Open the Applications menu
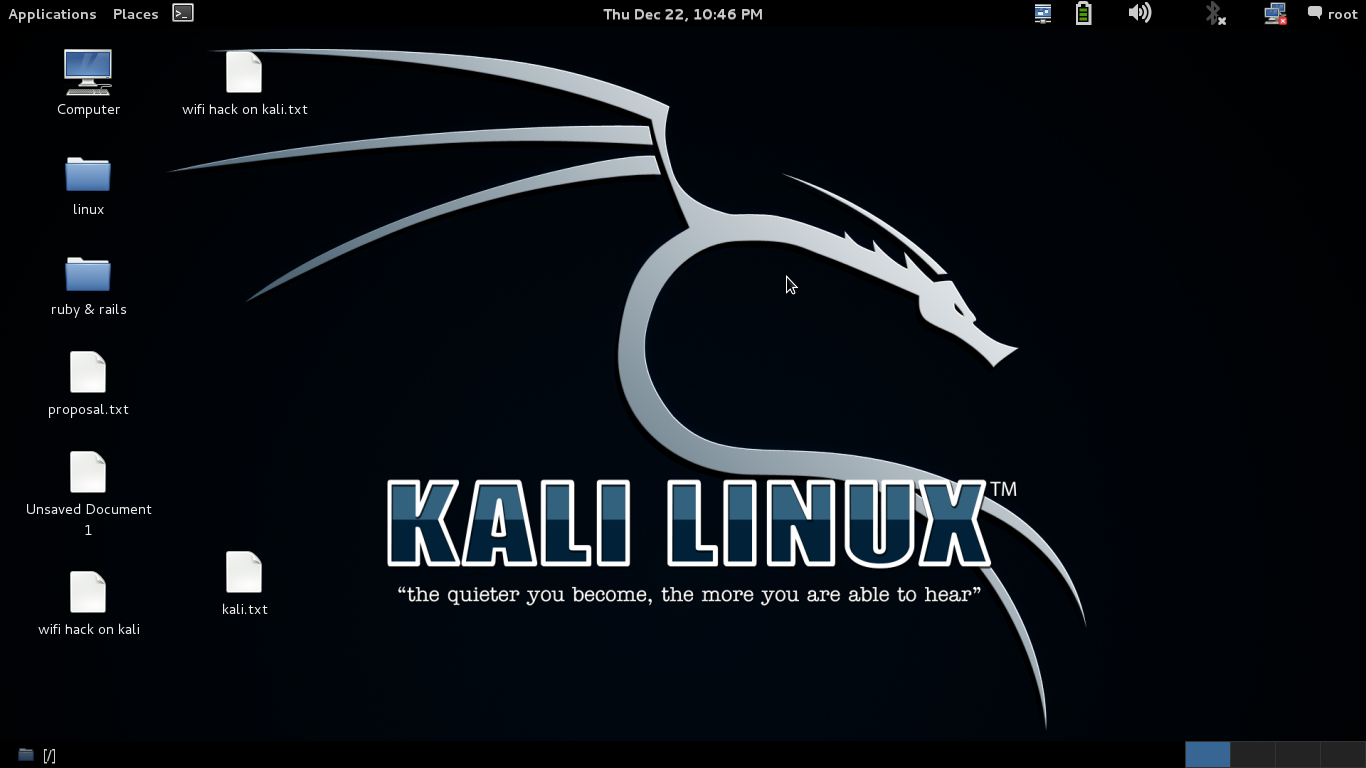This screenshot has height=768, width=1366. click(x=52, y=14)
